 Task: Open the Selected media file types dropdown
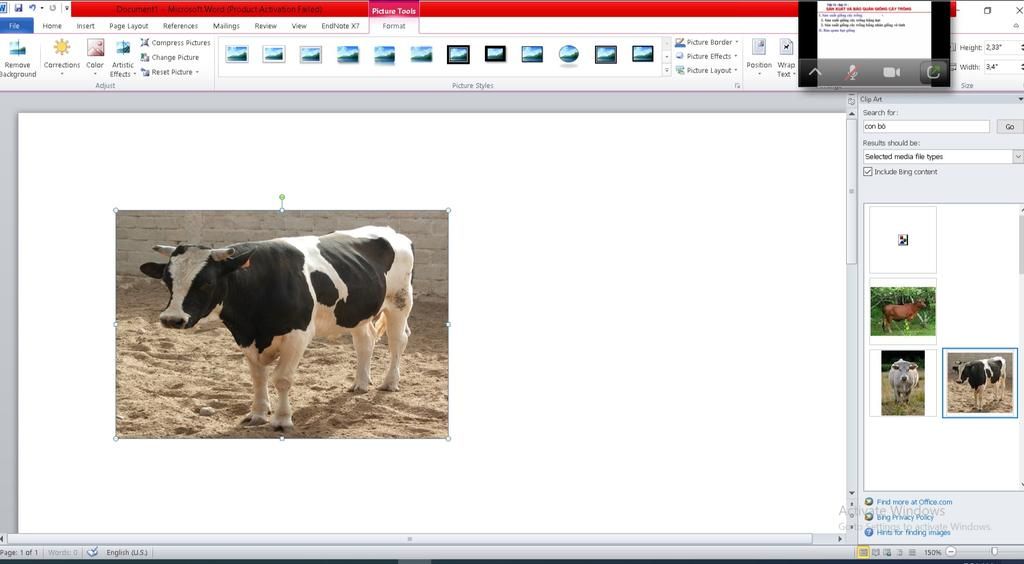click(x=1017, y=157)
